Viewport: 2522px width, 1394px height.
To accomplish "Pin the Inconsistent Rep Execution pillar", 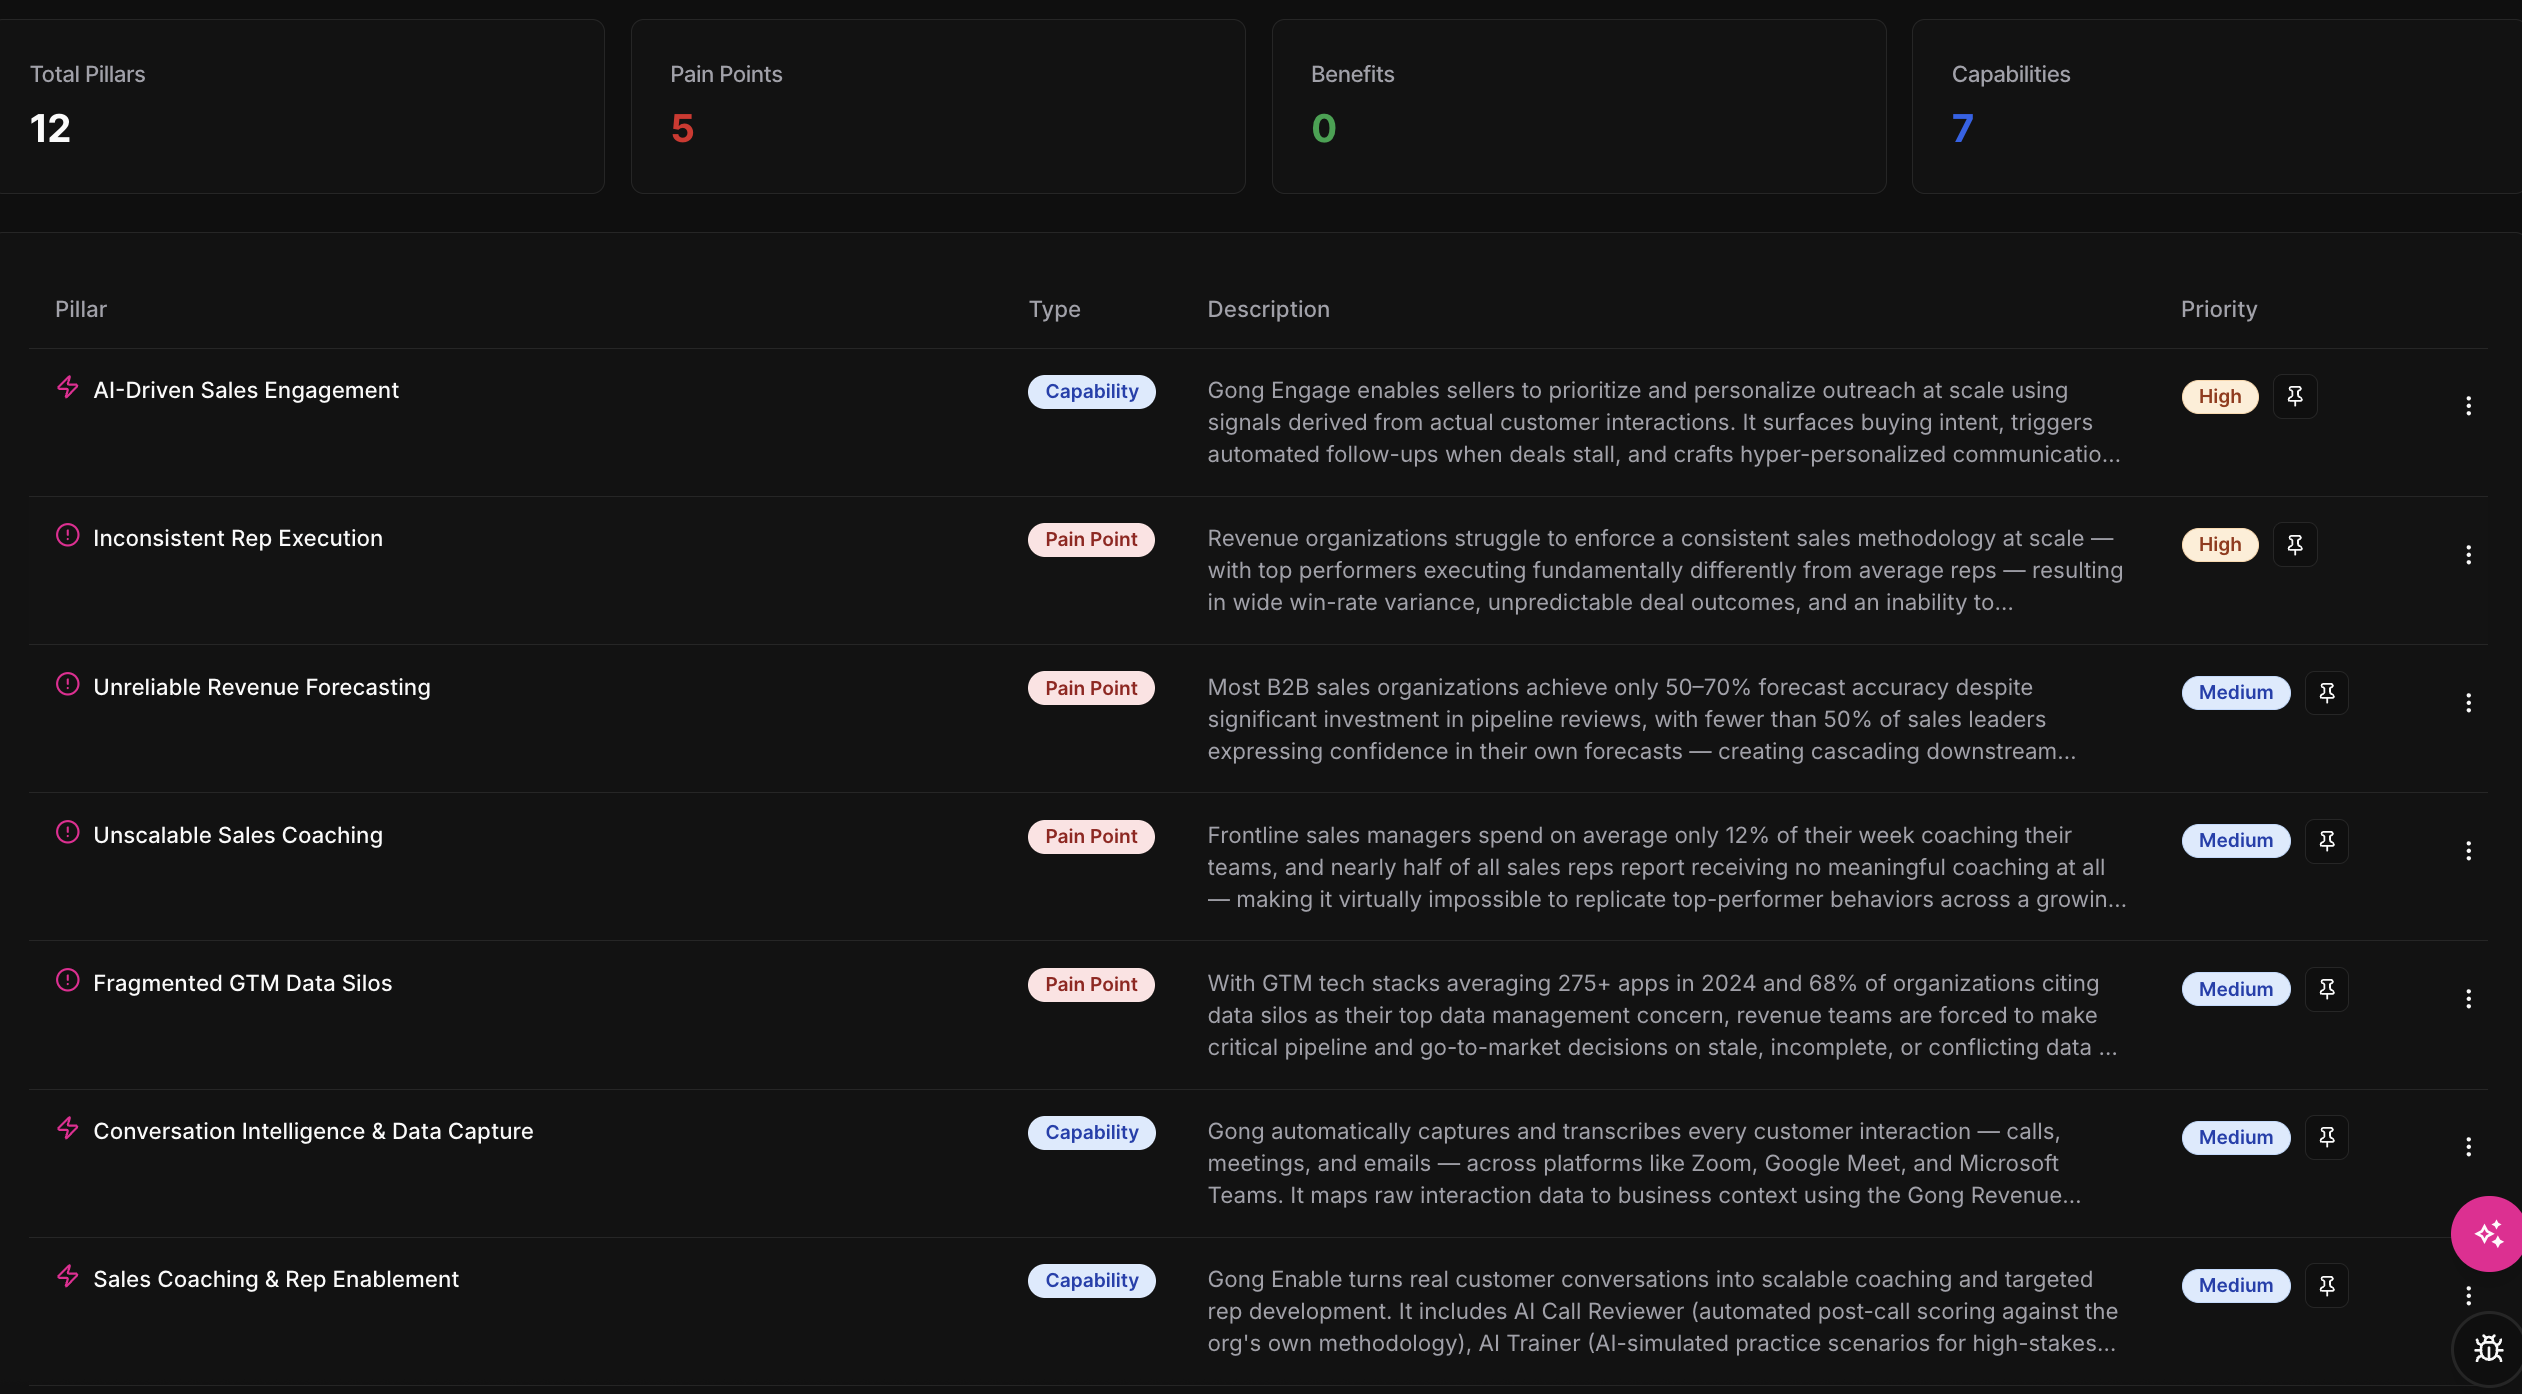I will (2295, 544).
